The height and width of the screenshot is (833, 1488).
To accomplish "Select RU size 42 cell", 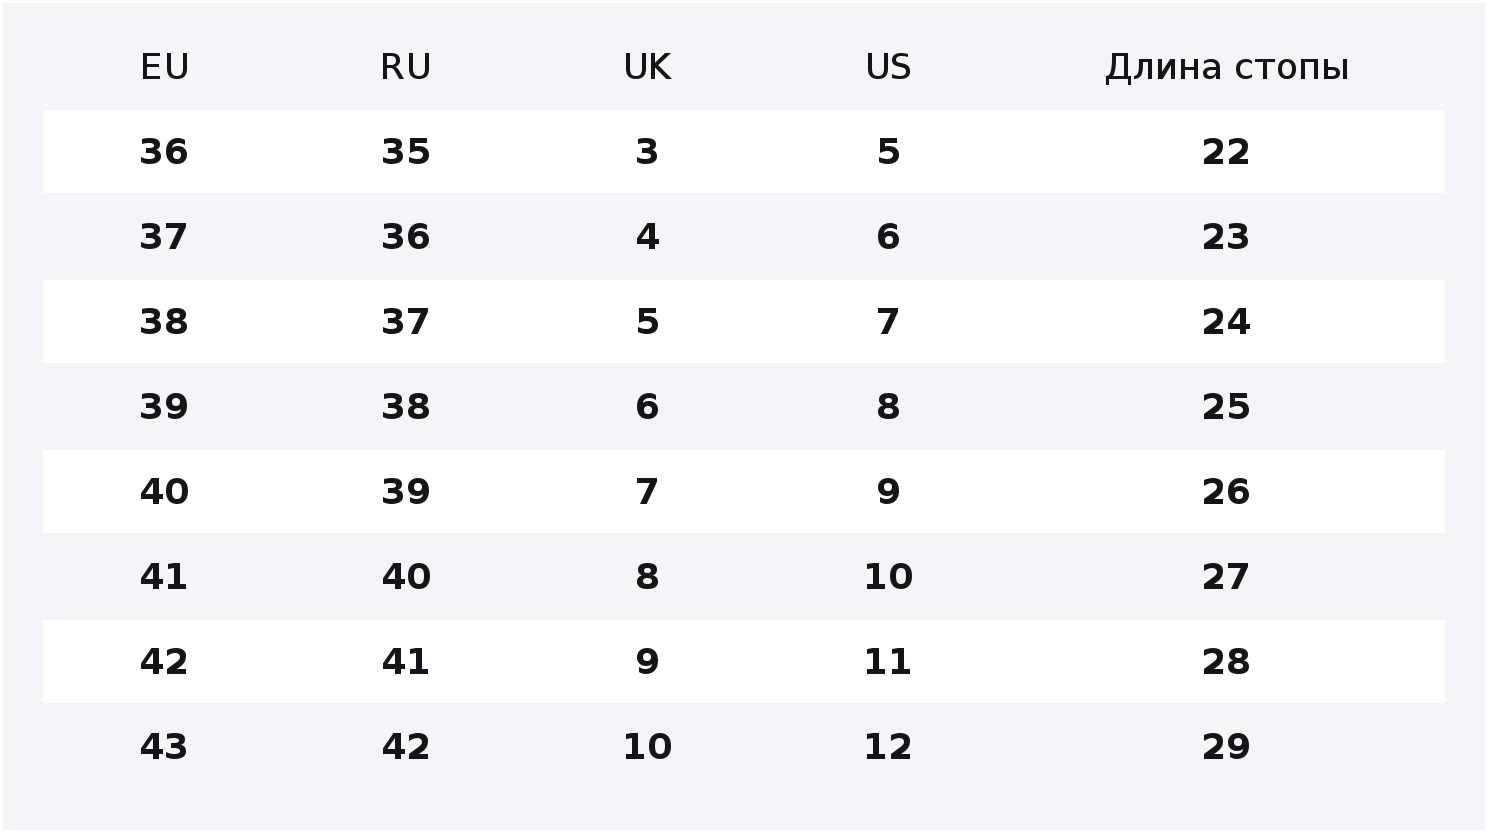I will click(406, 747).
